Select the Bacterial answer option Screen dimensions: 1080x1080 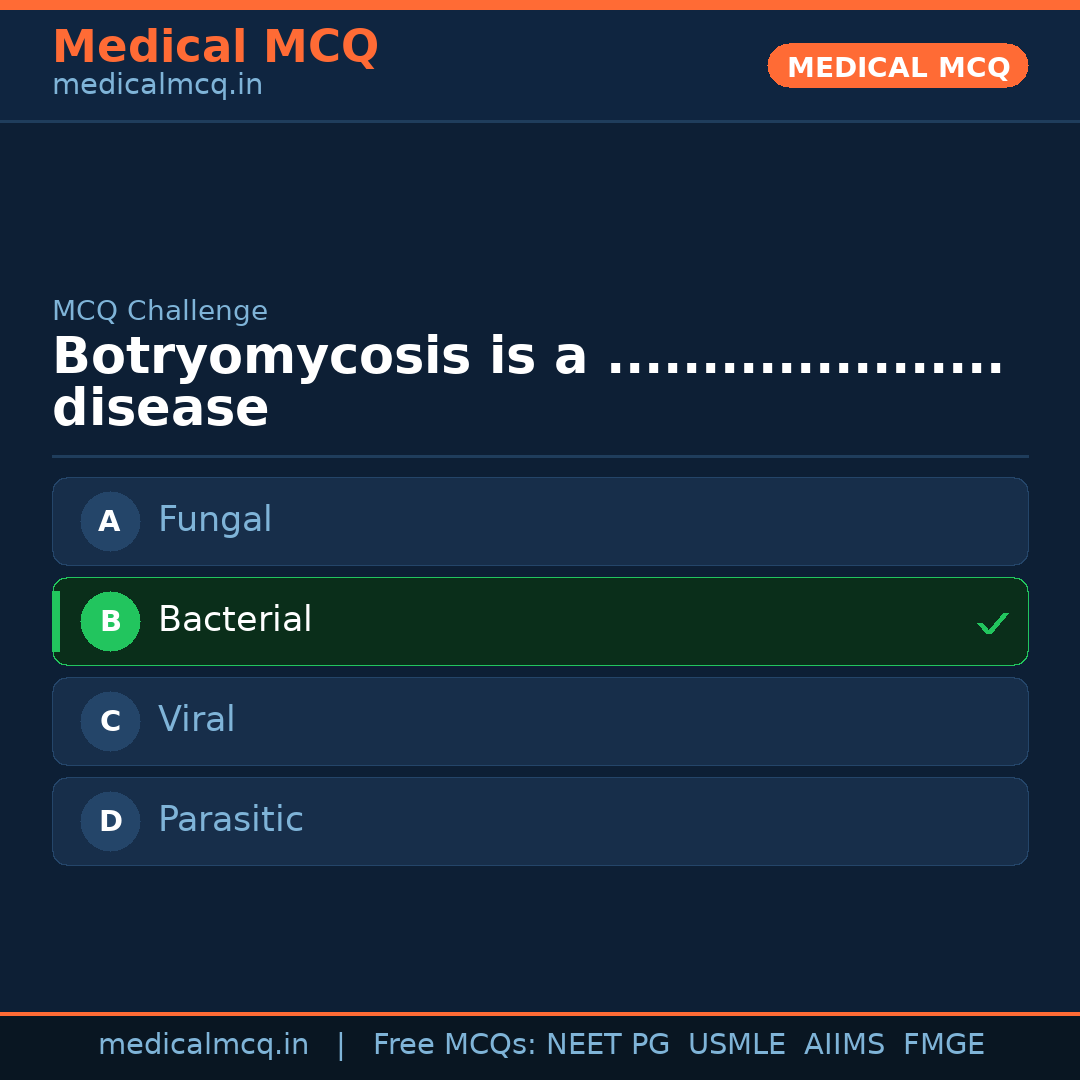coord(540,621)
